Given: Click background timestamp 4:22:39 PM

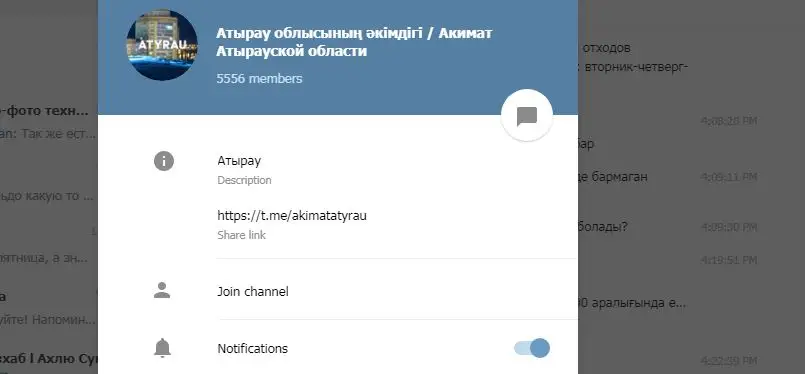Looking at the screenshot, I should (x=729, y=360).
